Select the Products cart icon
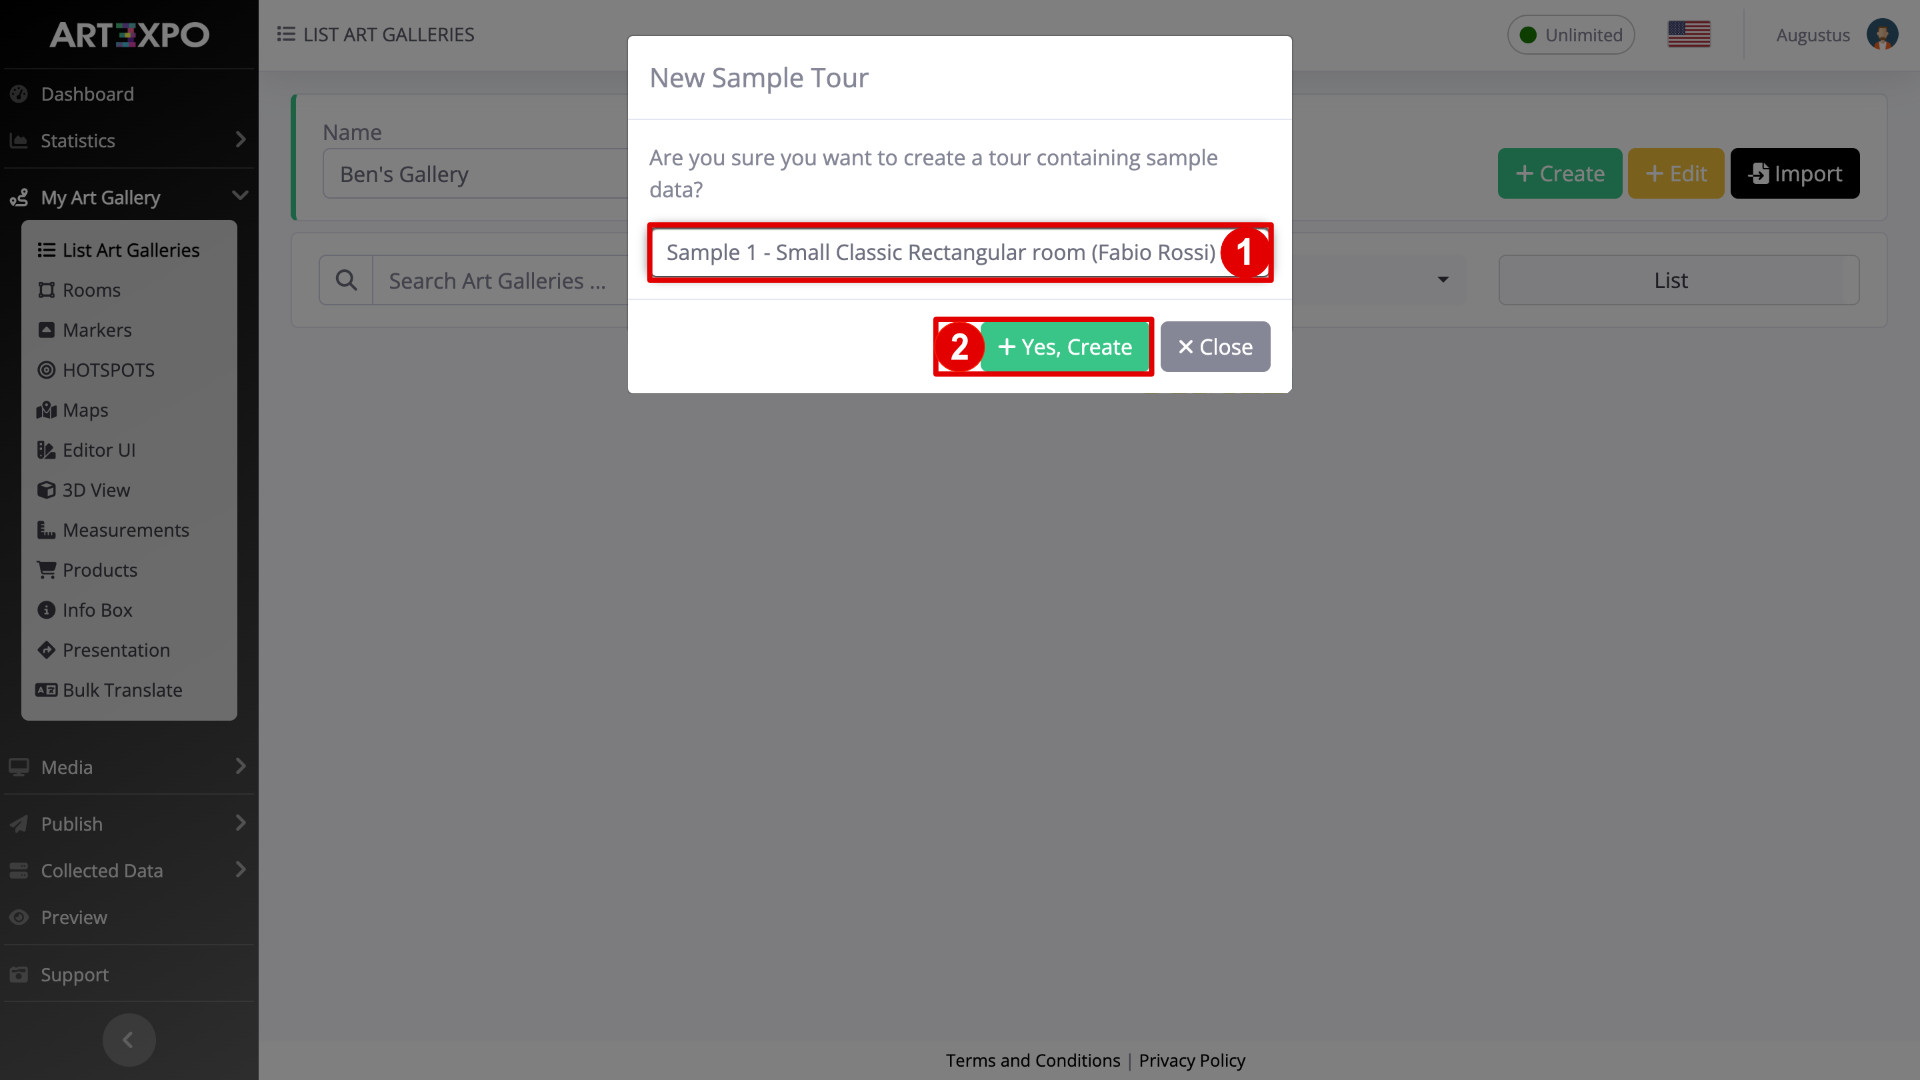1920x1080 pixels. 46,570
